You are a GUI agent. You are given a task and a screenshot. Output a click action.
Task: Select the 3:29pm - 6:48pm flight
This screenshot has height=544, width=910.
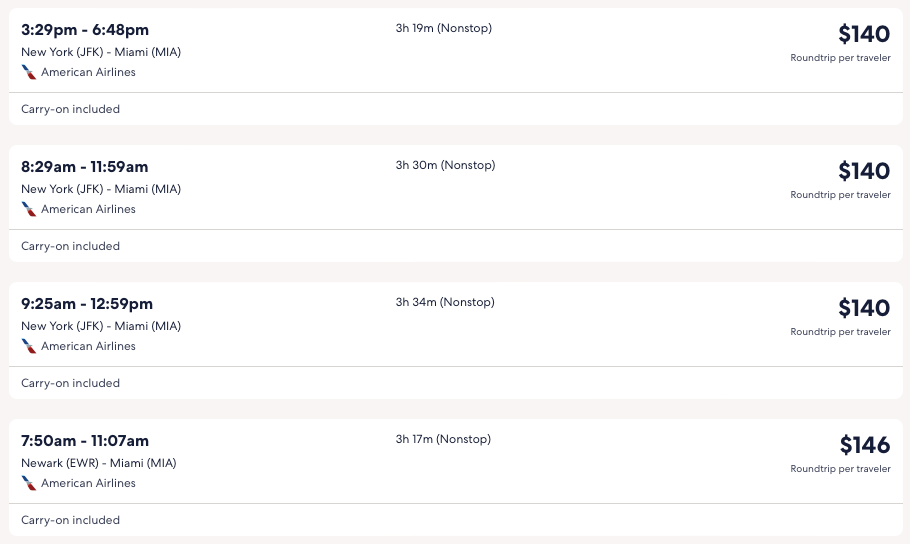click(85, 30)
